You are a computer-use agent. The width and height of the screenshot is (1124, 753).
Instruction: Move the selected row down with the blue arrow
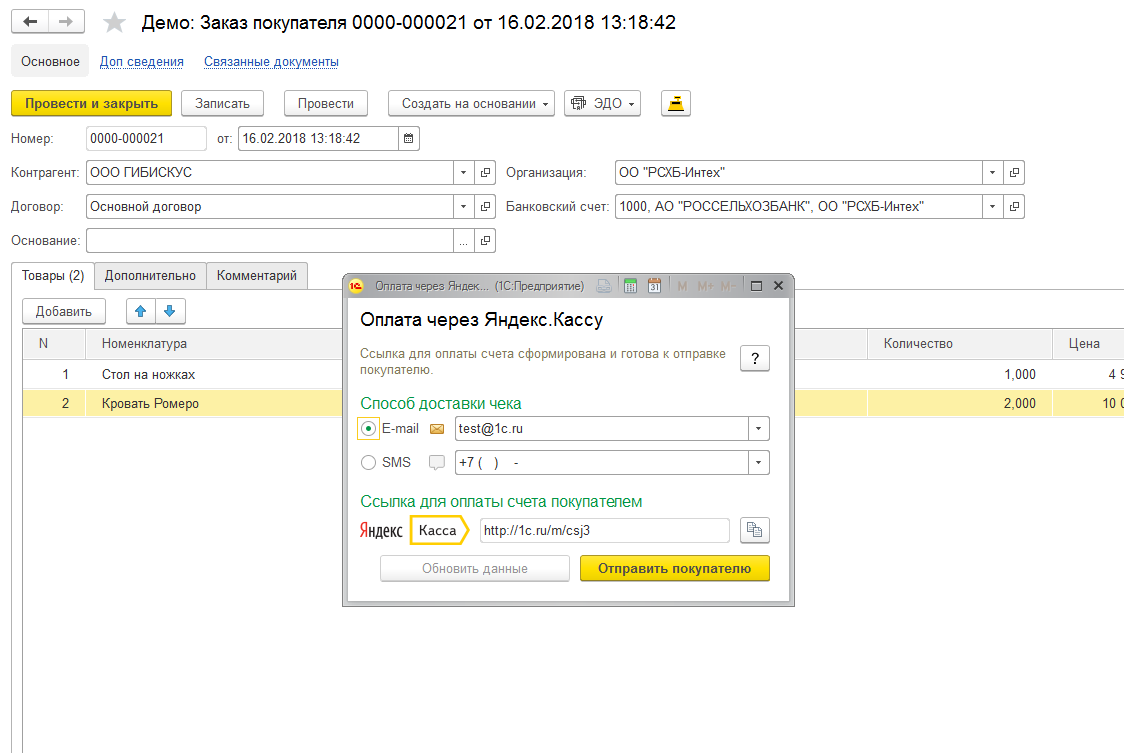tap(170, 311)
